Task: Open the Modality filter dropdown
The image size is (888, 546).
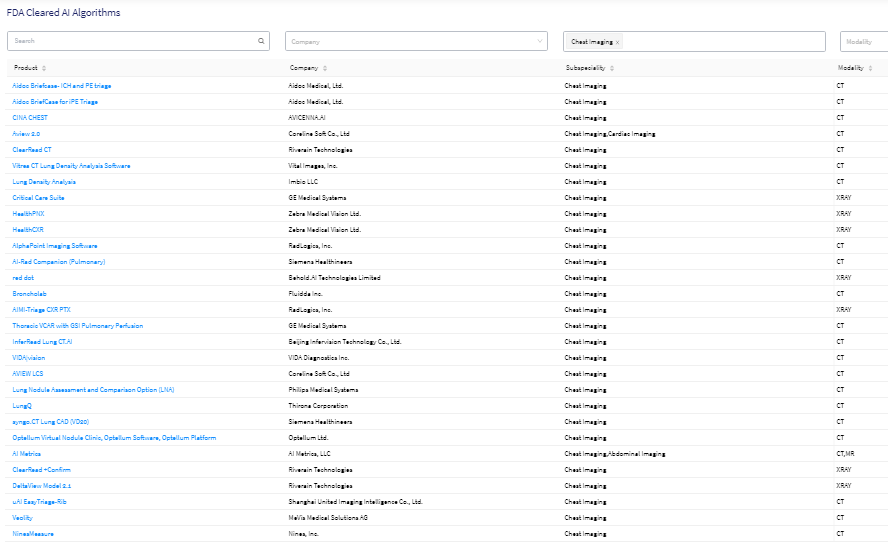Action: point(864,41)
